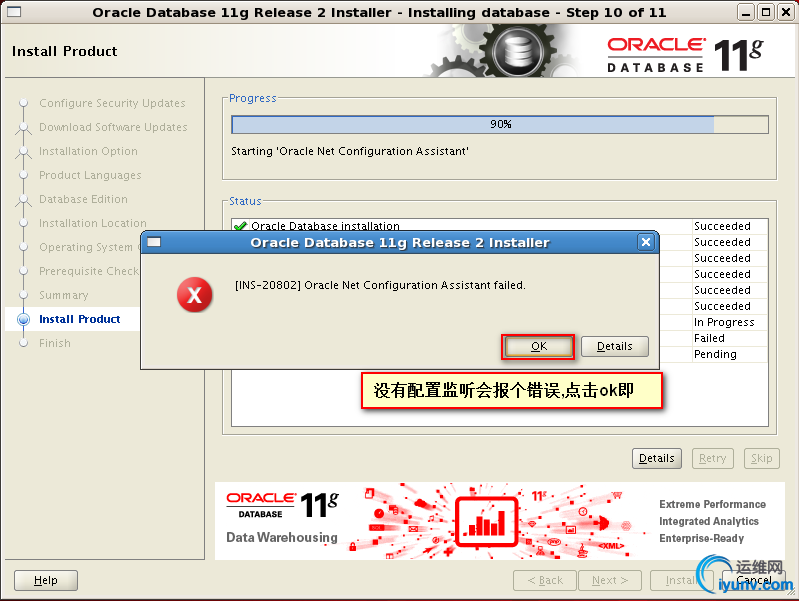
Task: Minimize the installer main window
Action: 745,12
